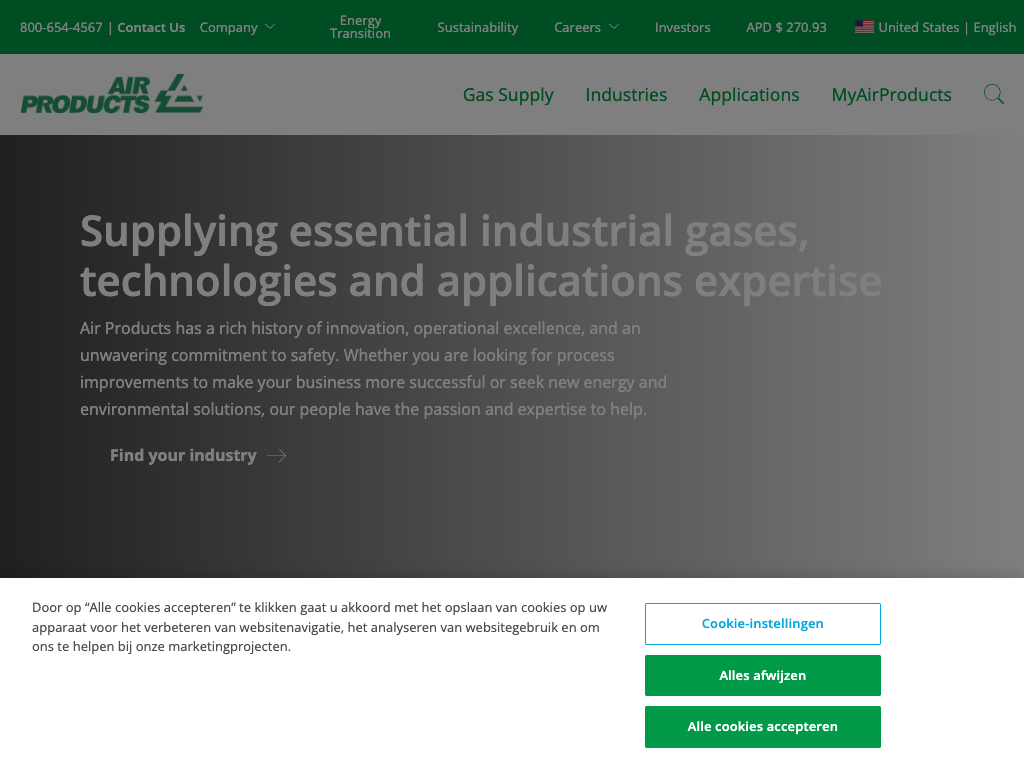Click the hero headline about supplying industrial gases
This screenshot has width=1024, height=768.
click(x=481, y=257)
